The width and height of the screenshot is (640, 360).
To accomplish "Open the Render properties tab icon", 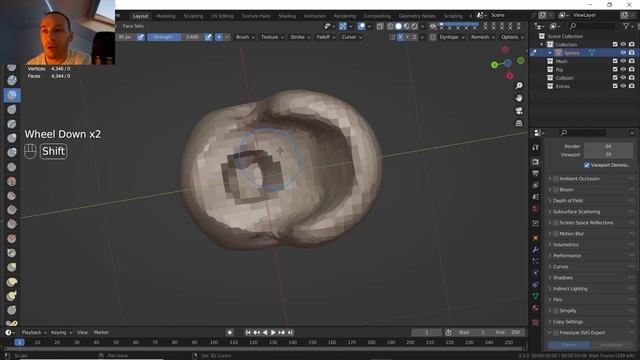I will (x=536, y=162).
